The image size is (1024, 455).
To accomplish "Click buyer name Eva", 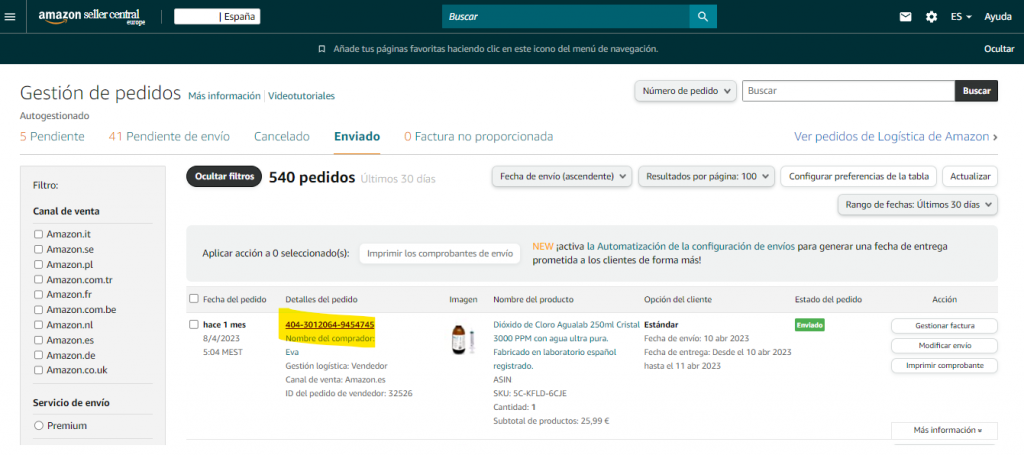I will click(x=292, y=352).
